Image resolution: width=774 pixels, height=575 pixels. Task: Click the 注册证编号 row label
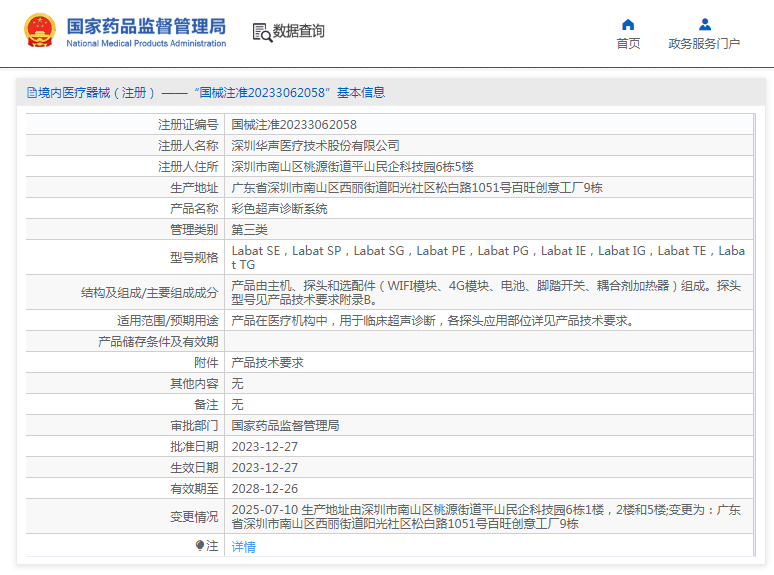188,125
